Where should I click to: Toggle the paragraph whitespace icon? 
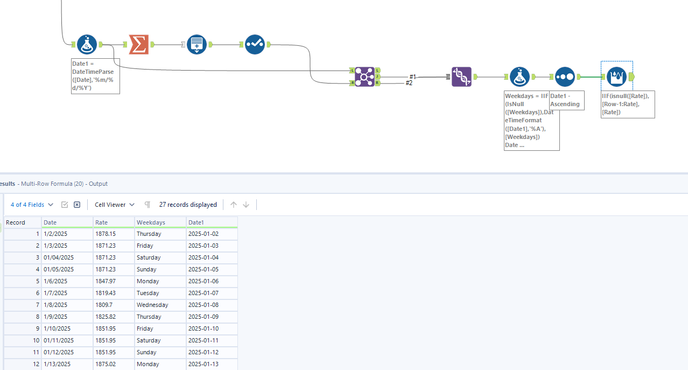click(147, 205)
